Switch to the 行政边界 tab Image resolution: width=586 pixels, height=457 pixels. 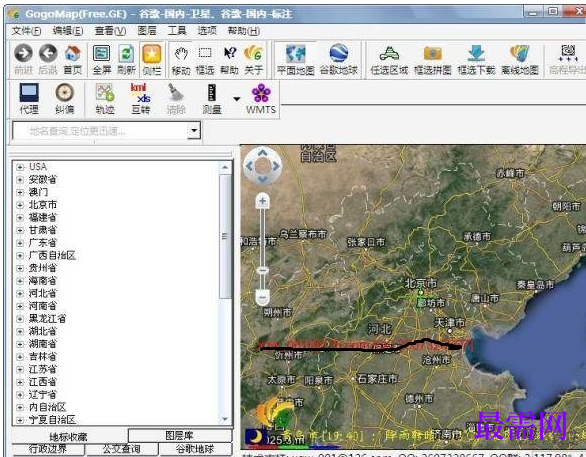click(48, 449)
